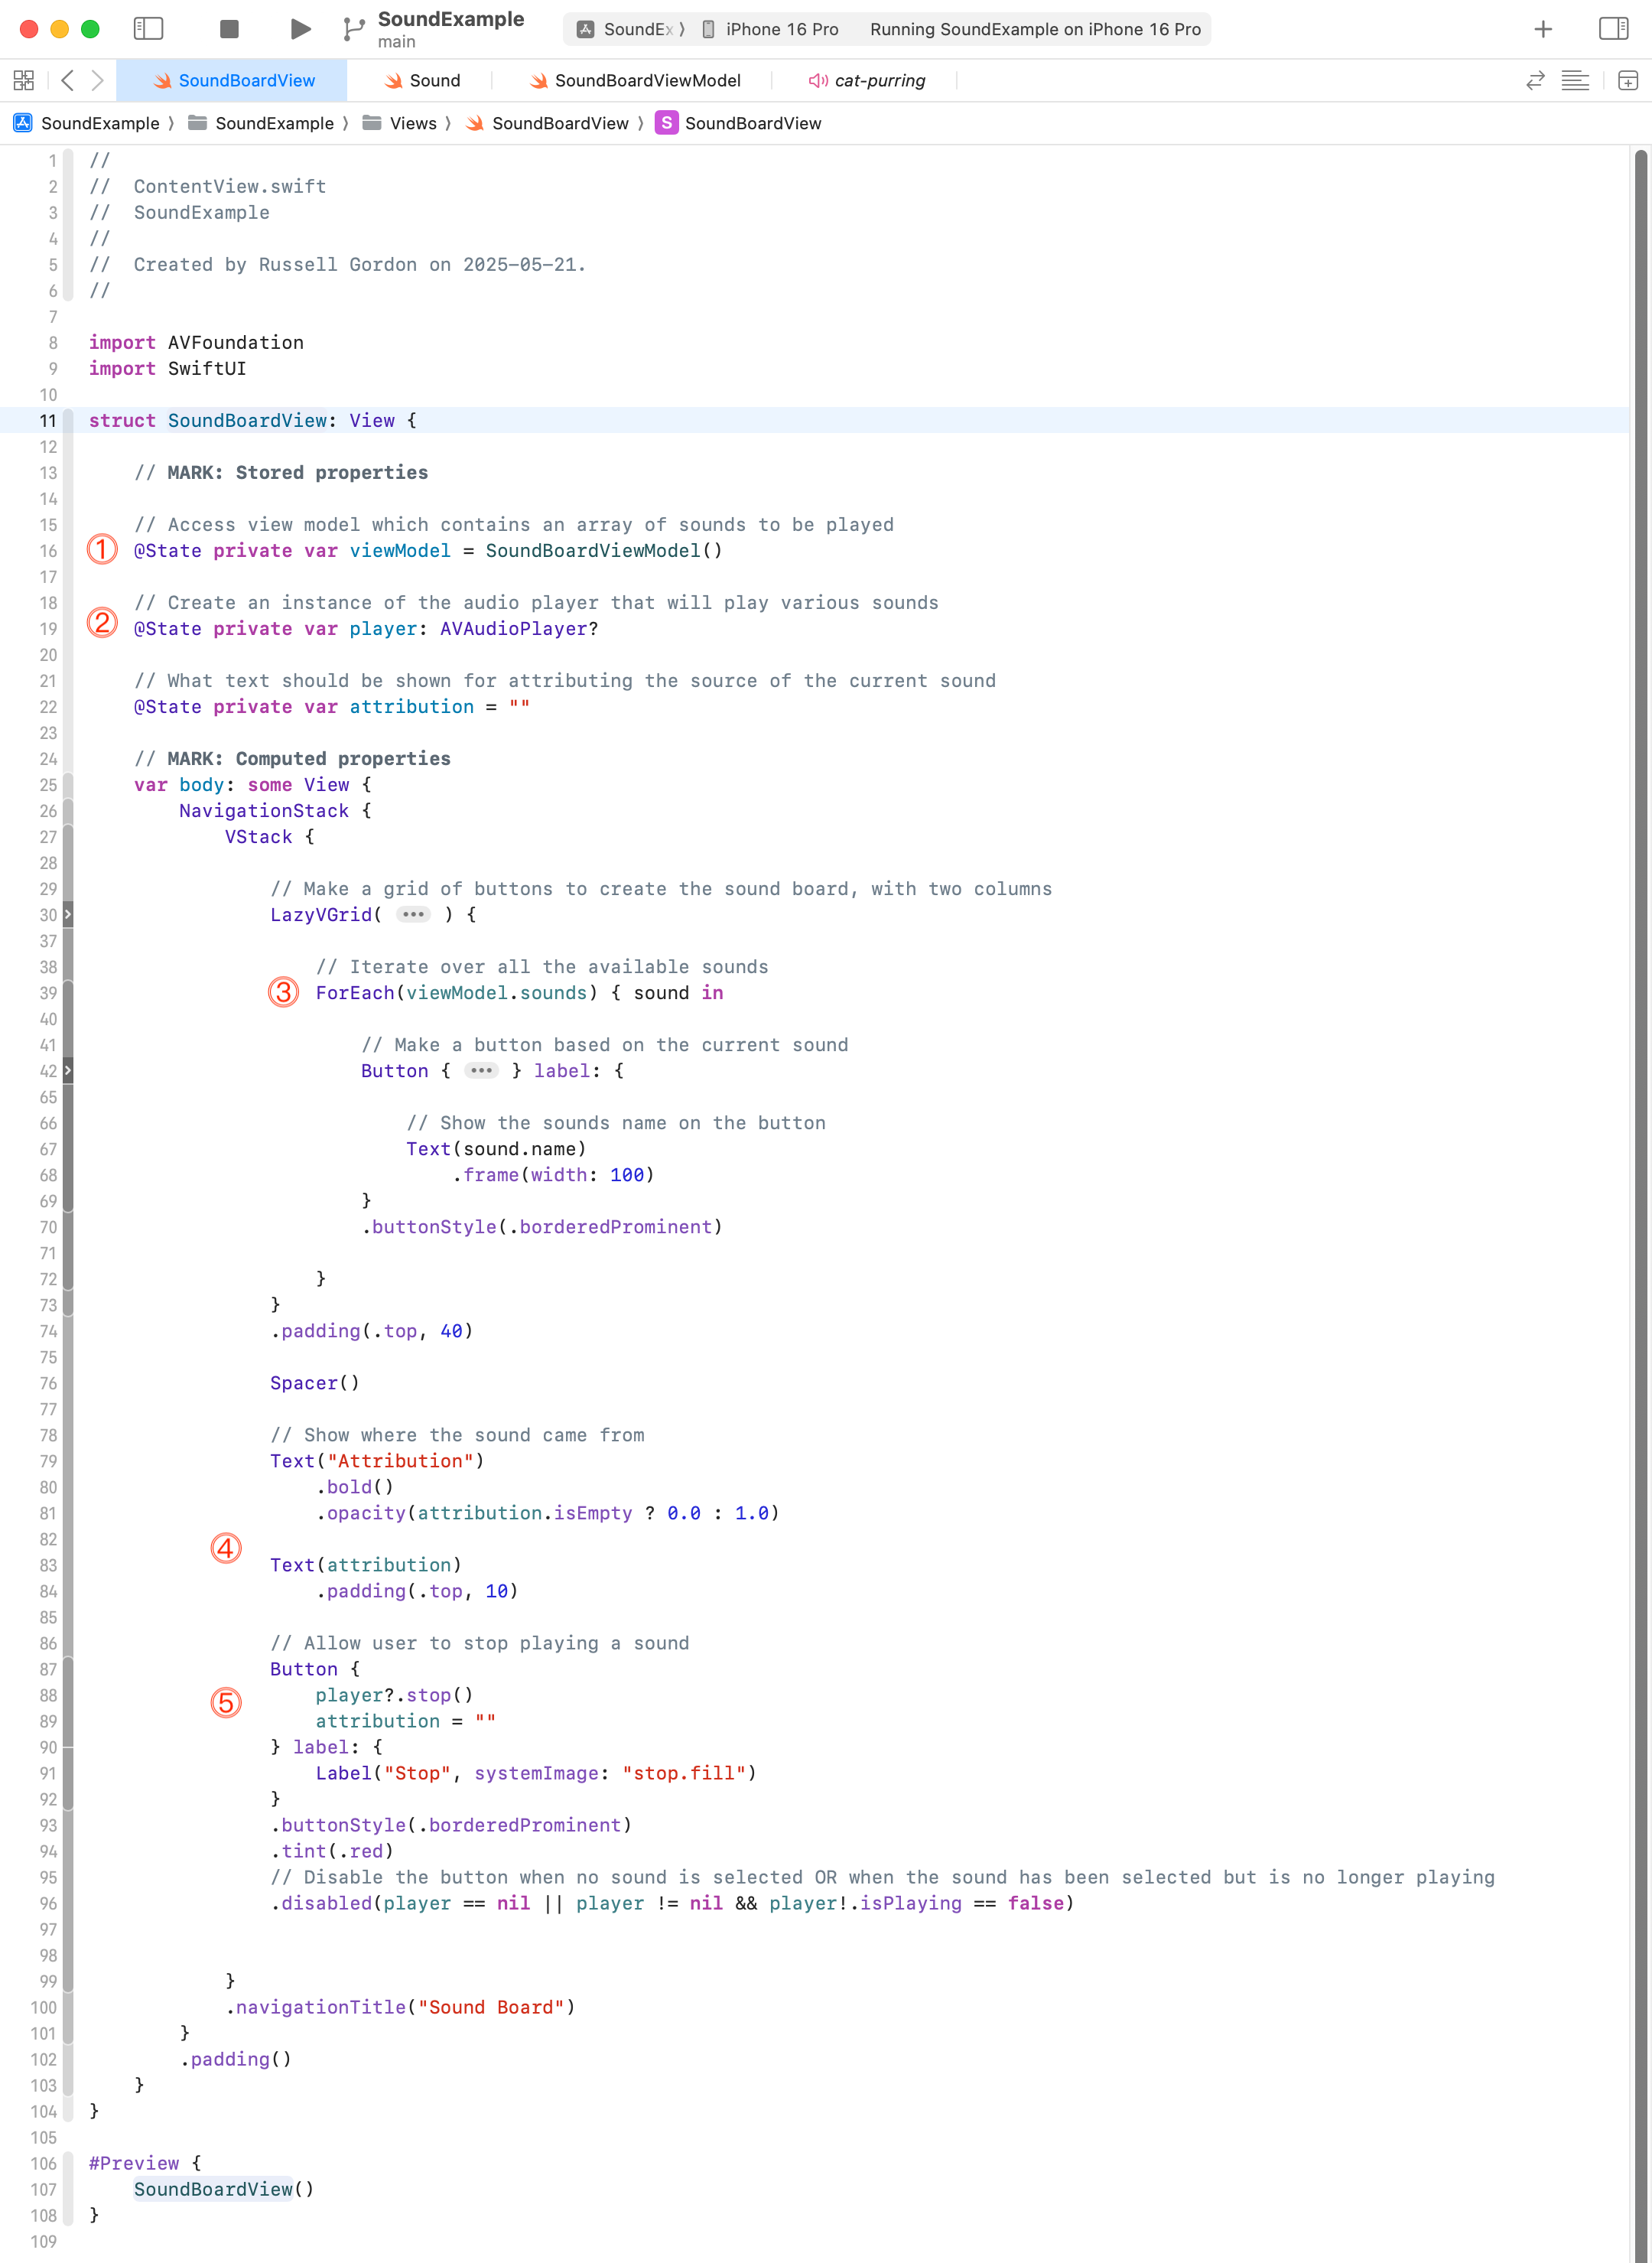Open related items grid menu

tap(24, 81)
